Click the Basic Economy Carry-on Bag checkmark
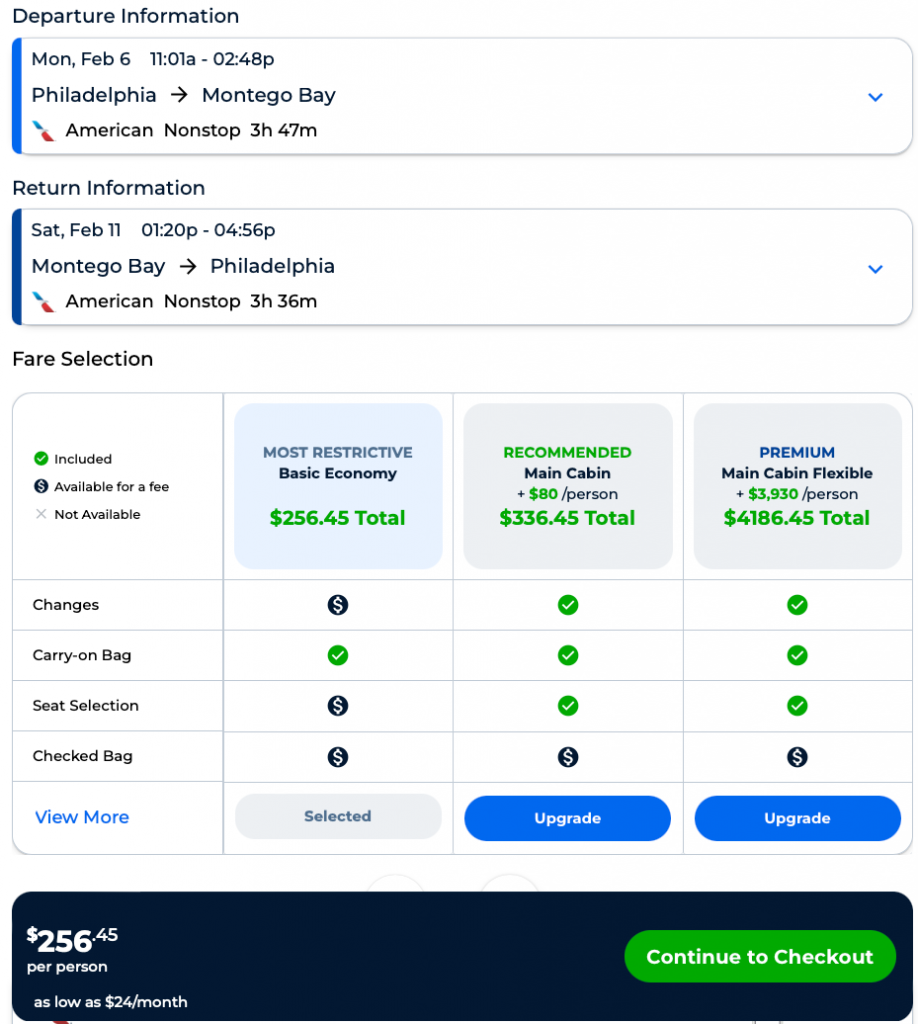This screenshot has width=918, height=1024. pos(338,655)
